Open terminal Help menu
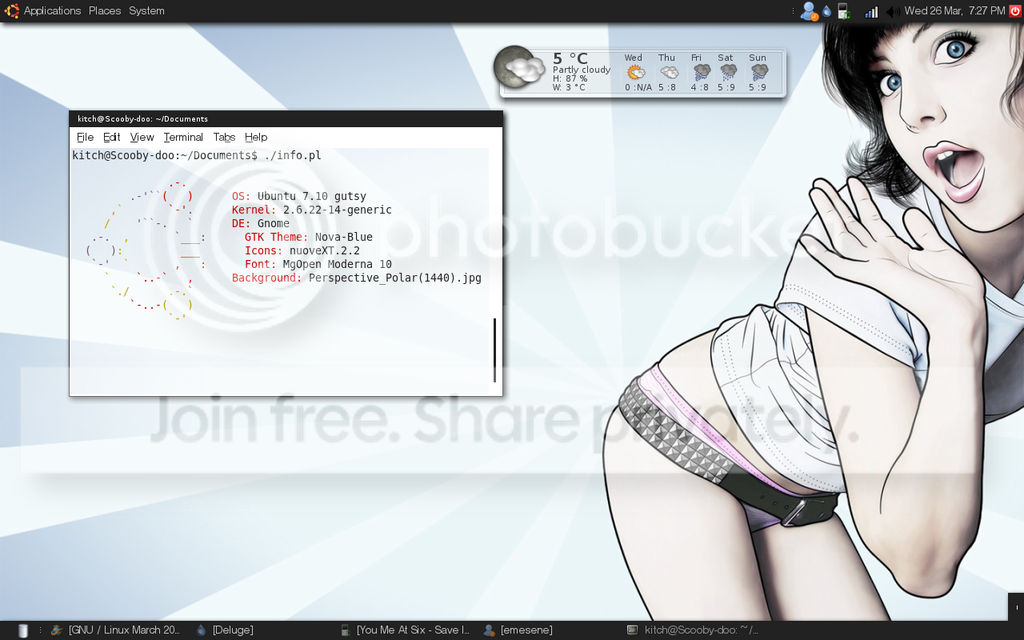 point(256,137)
